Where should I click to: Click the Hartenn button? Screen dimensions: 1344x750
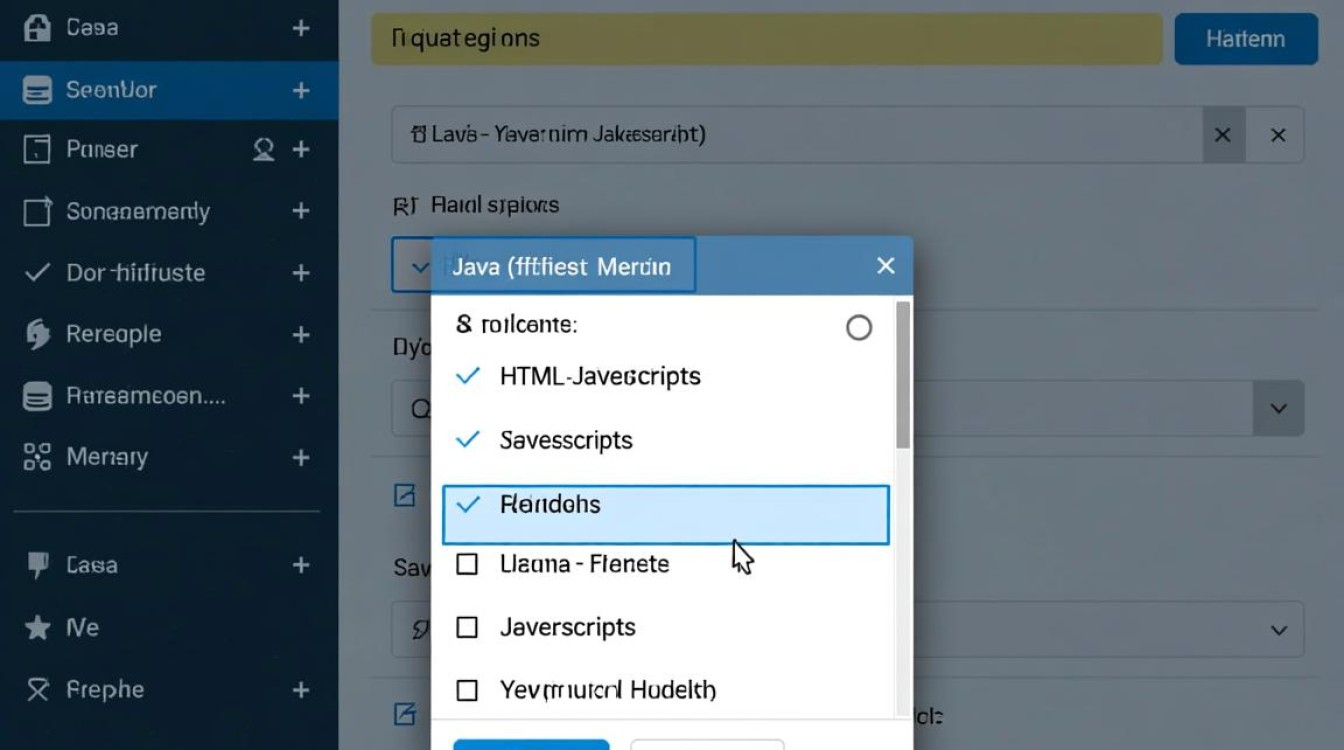(x=1245, y=40)
